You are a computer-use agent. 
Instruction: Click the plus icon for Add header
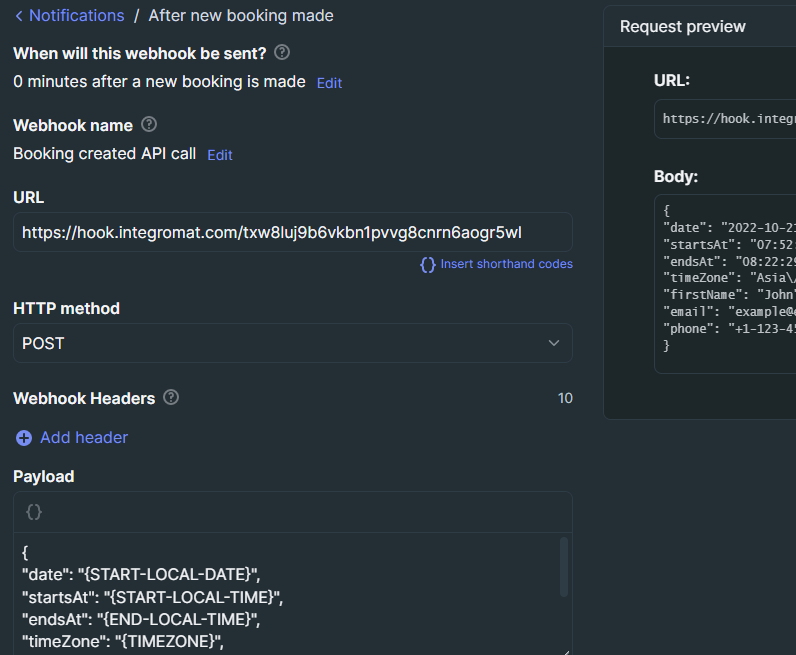(x=24, y=438)
